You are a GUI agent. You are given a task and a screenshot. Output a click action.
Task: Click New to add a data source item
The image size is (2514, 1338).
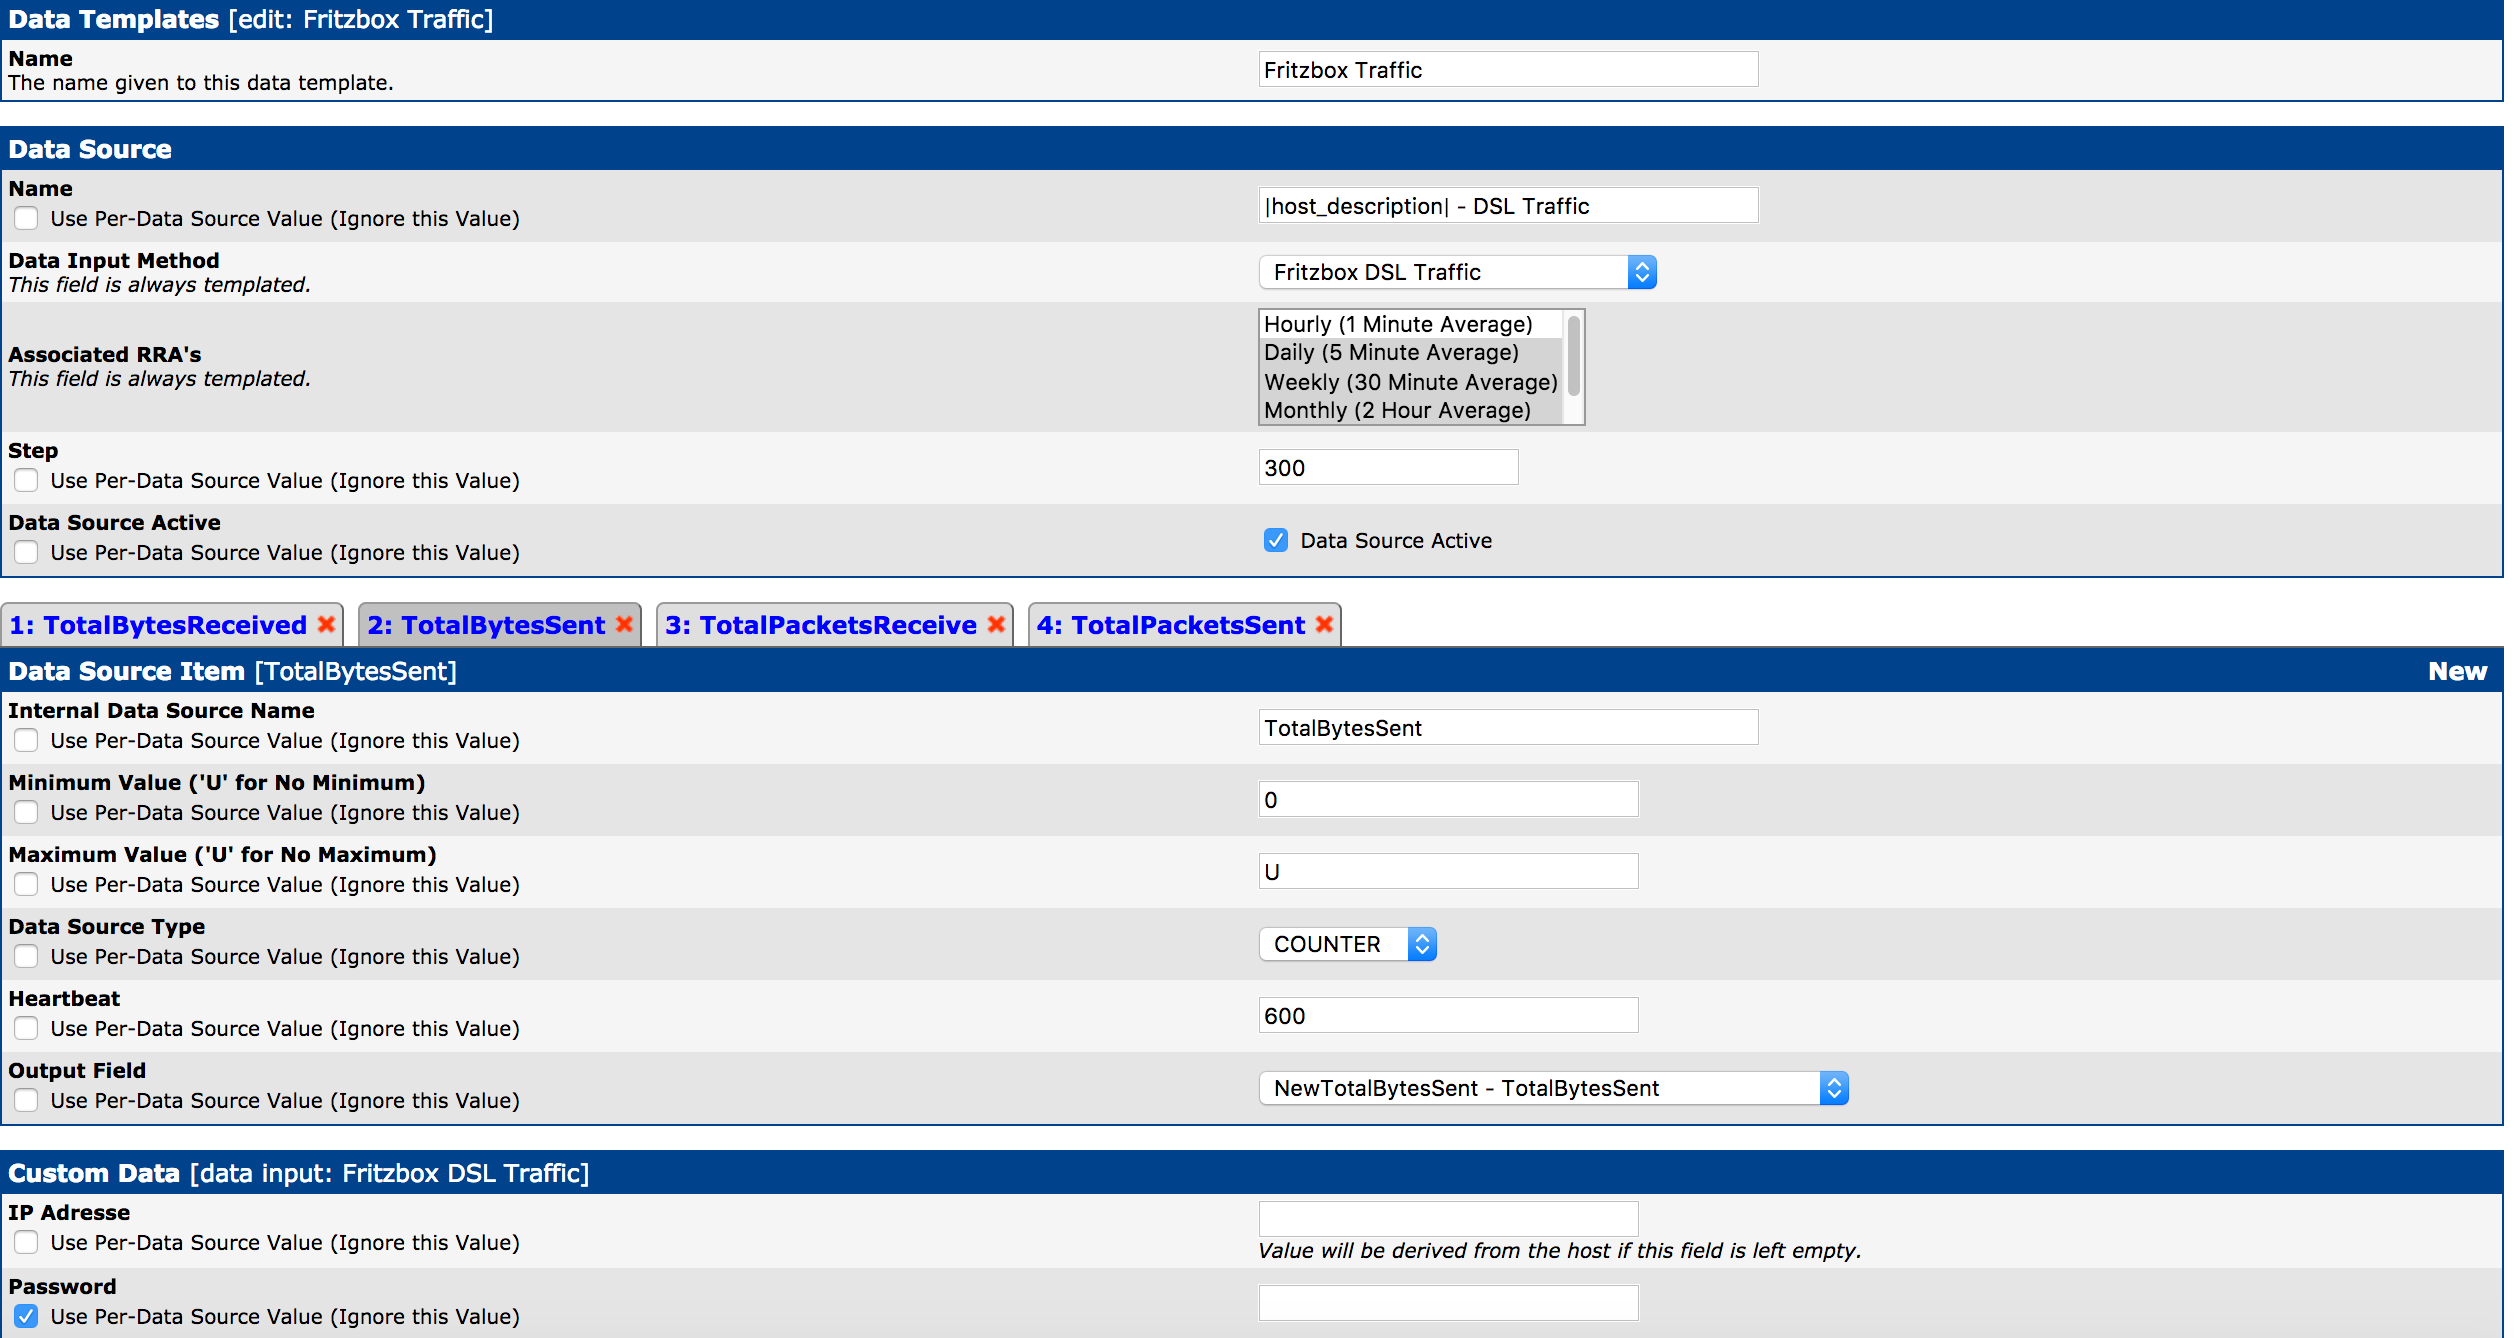coord(2457,671)
